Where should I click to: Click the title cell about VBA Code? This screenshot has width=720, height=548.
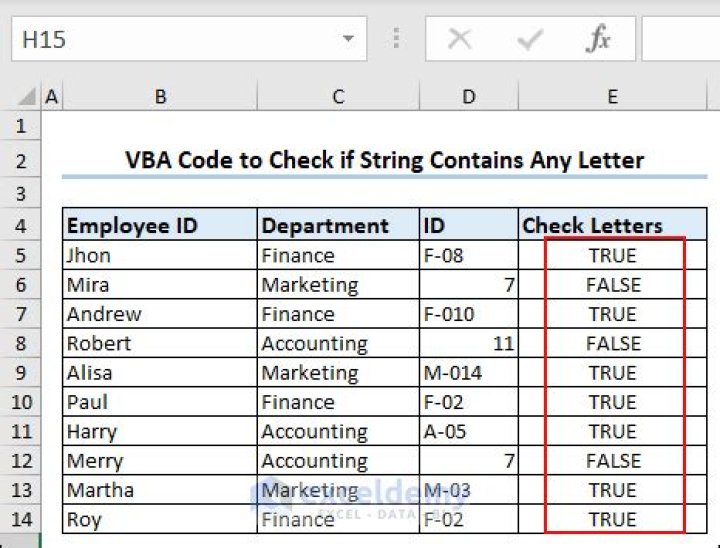coord(384,160)
